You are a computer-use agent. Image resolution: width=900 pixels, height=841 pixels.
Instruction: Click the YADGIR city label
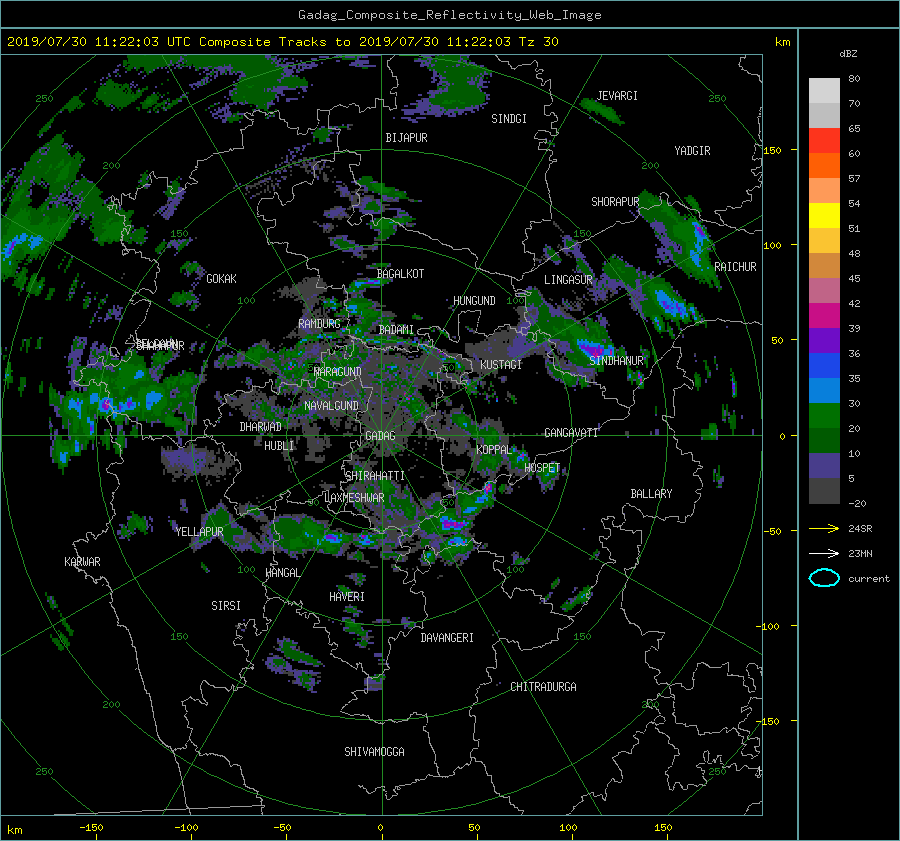click(692, 151)
